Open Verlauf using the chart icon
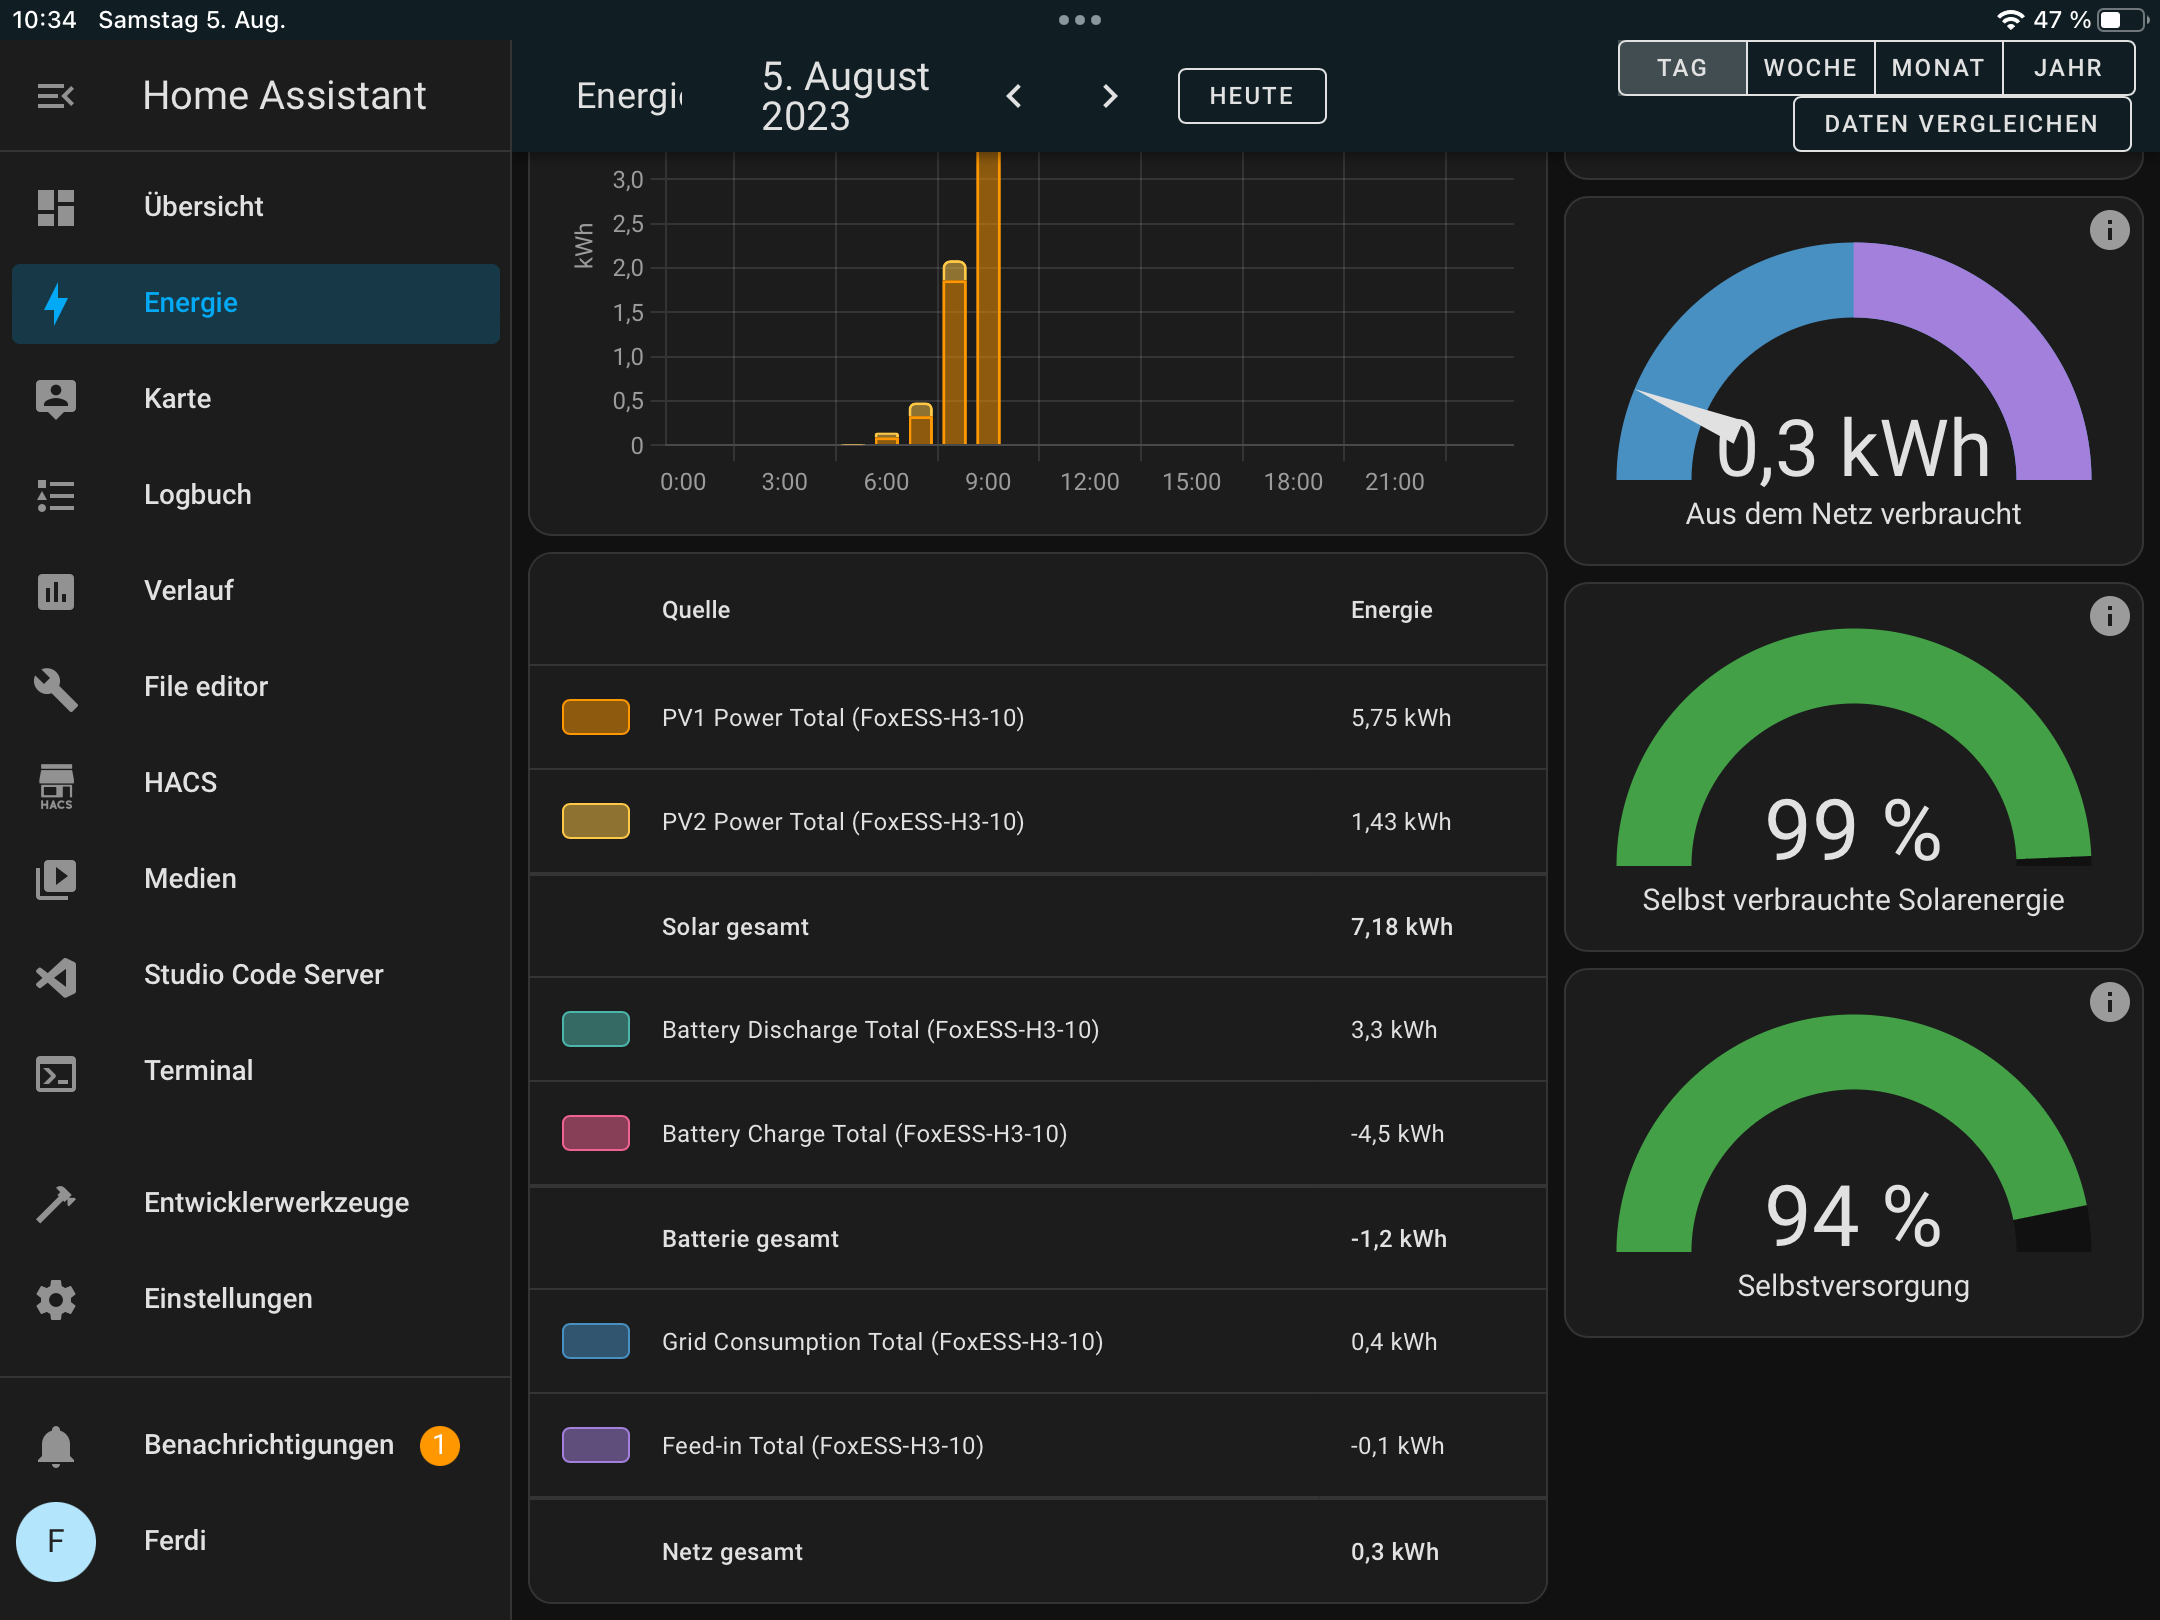The width and height of the screenshot is (2160, 1620). pos(56,590)
